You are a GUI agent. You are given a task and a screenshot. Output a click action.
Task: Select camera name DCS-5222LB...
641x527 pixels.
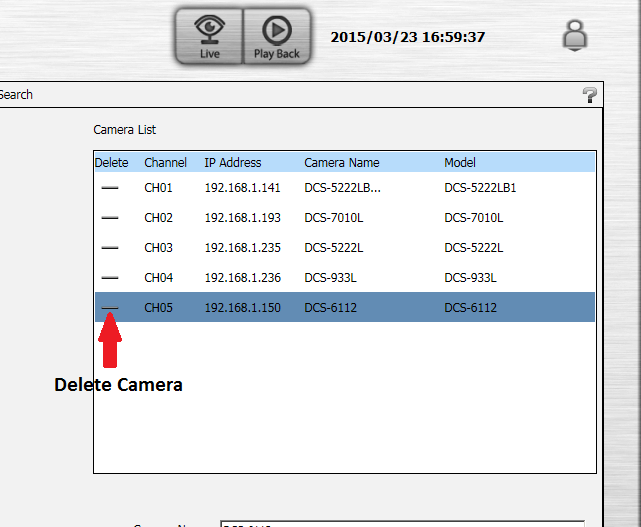tap(342, 188)
